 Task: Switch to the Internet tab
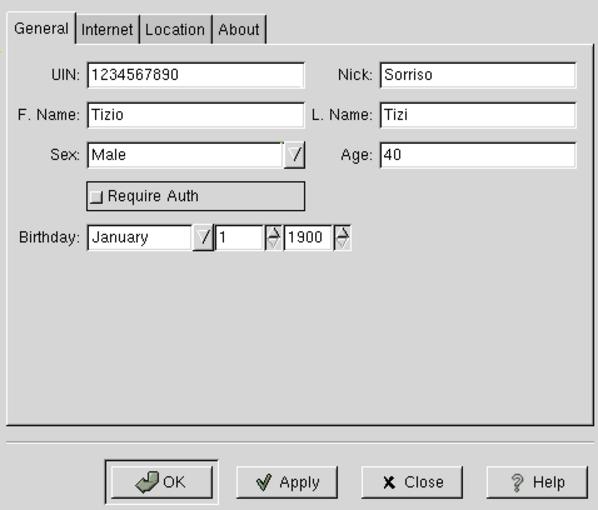click(x=107, y=29)
